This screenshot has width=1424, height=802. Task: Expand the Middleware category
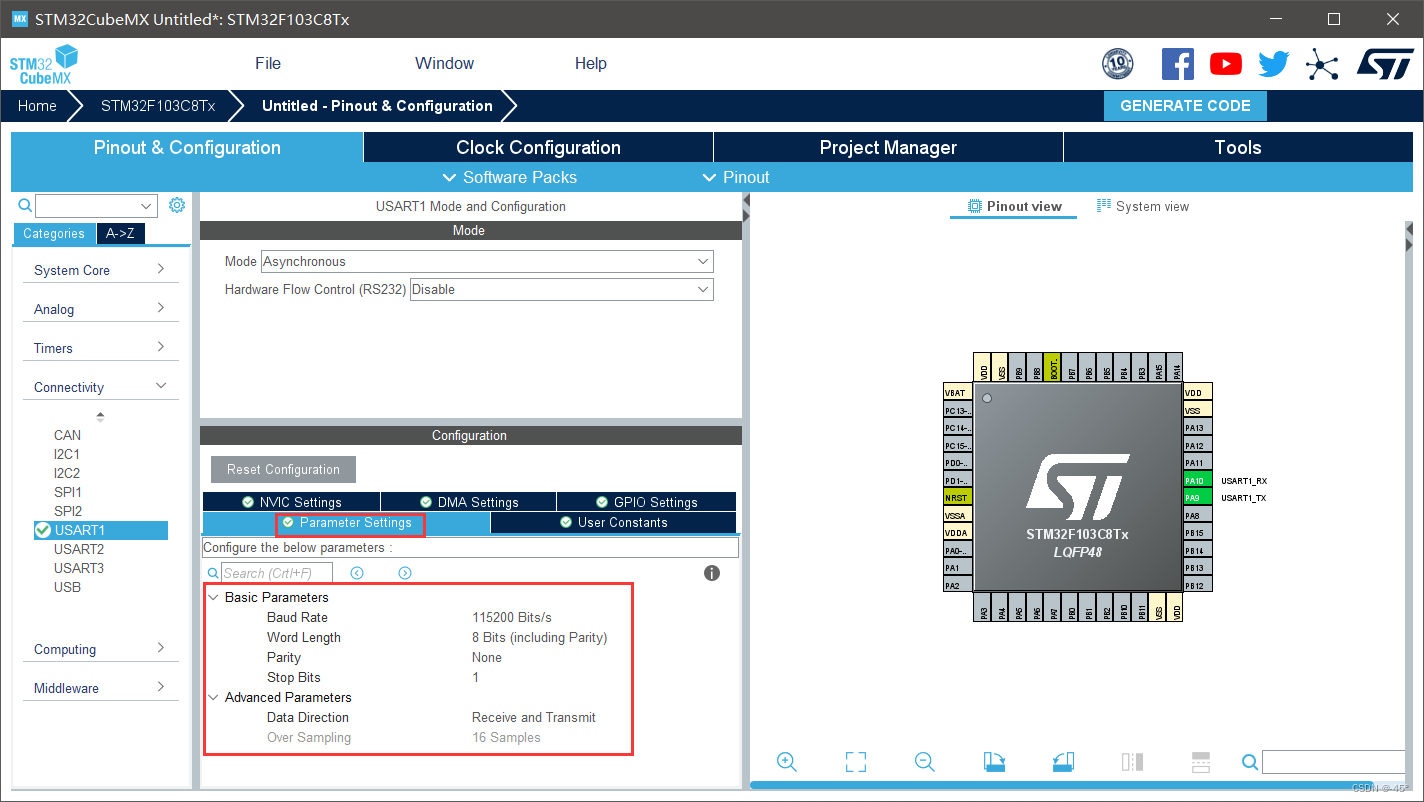point(100,688)
